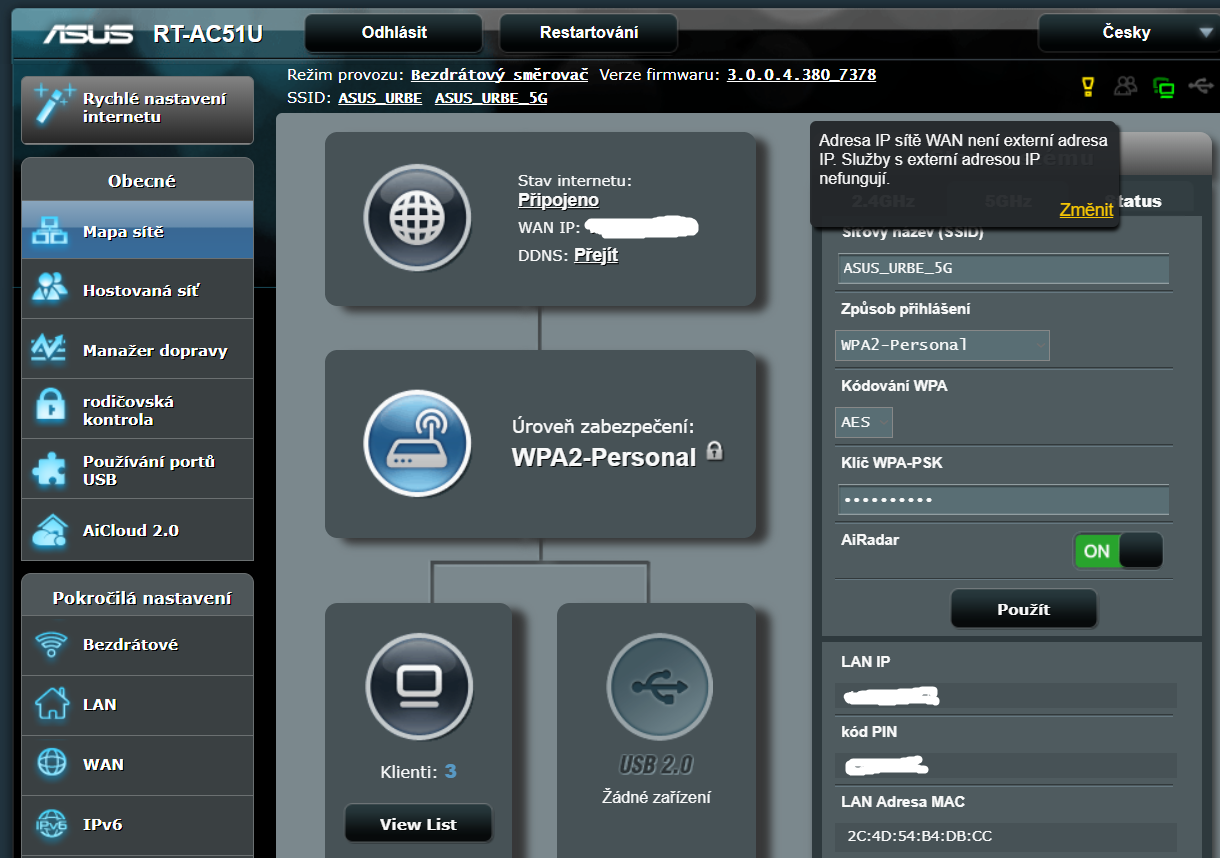Image resolution: width=1220 pixels, height=858 pixels.
Task: Click the Klíč WPA-PSK password field
Action: [x=1003, y=500]
